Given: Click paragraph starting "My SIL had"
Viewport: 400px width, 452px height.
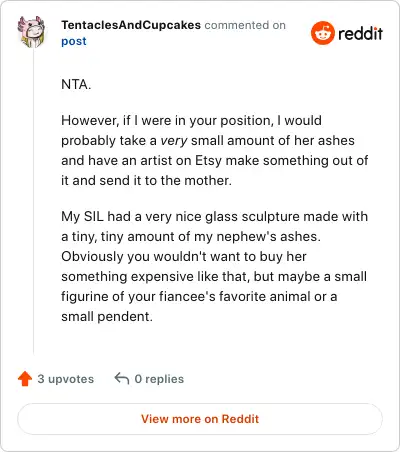Looking at the screenshot, I should pos(215,266).
